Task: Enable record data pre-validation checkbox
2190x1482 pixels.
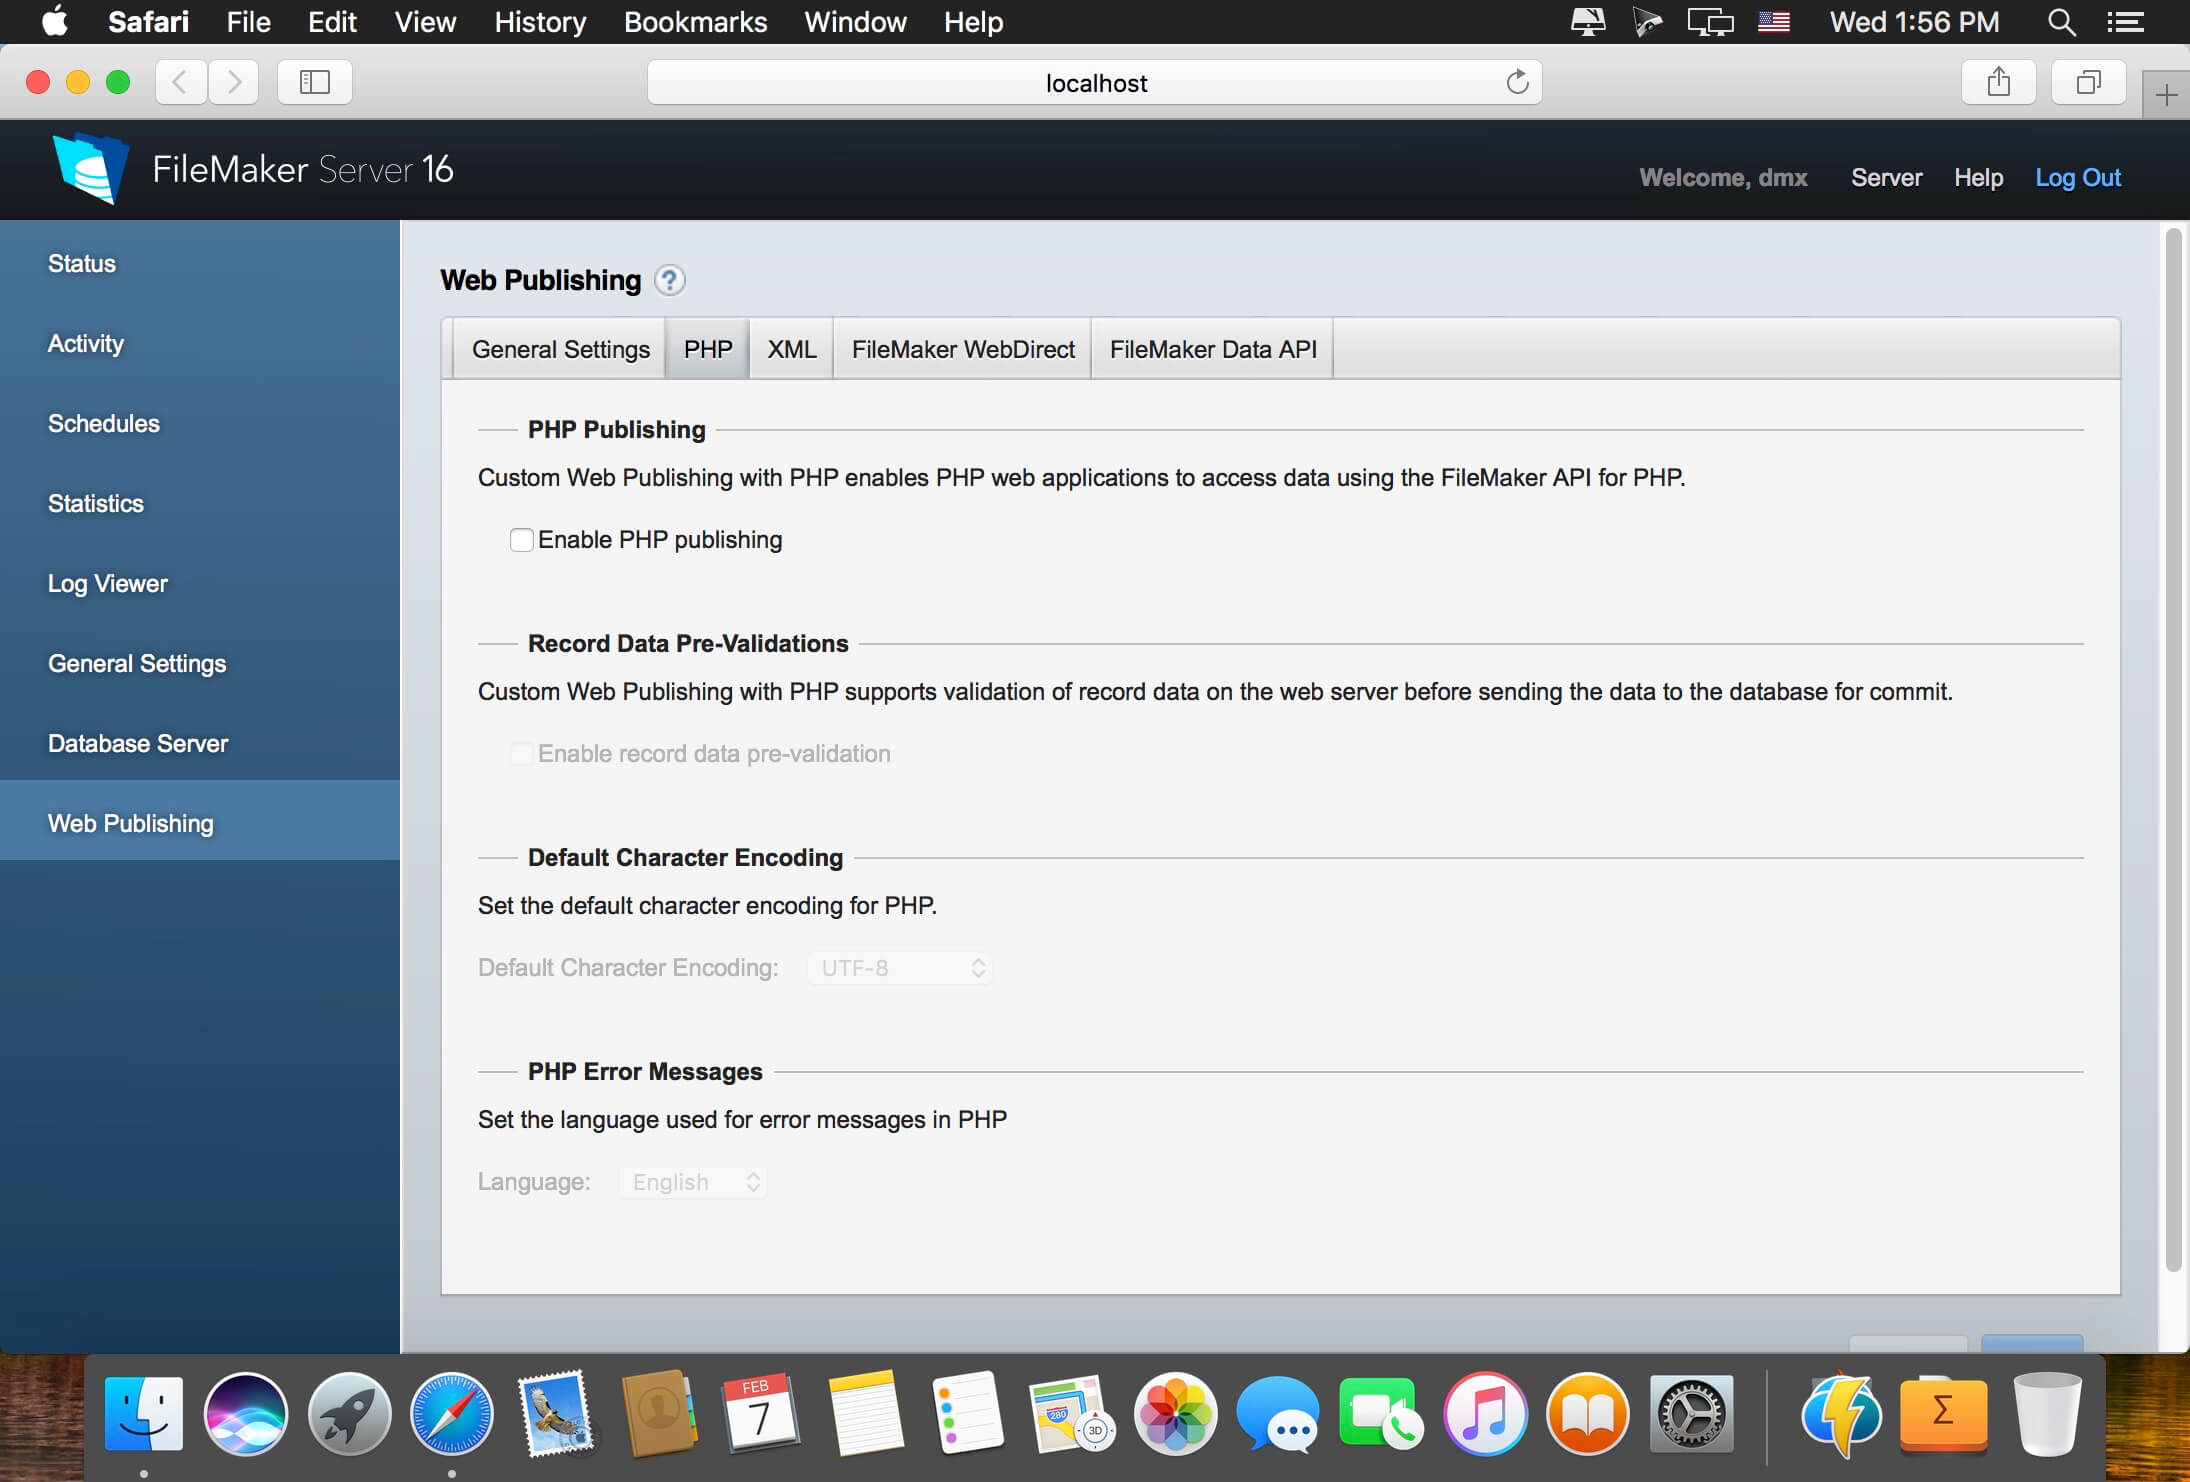Action: tap(521, 754)
